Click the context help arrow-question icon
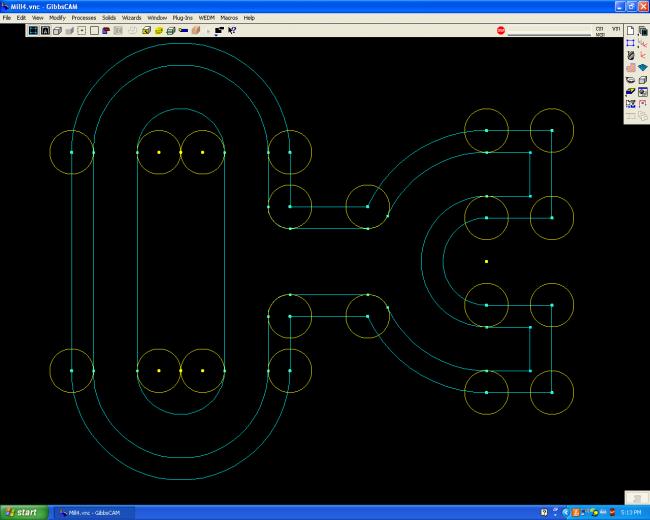The width and height of the screenshot is (650, 520). [x=232, y=30]
